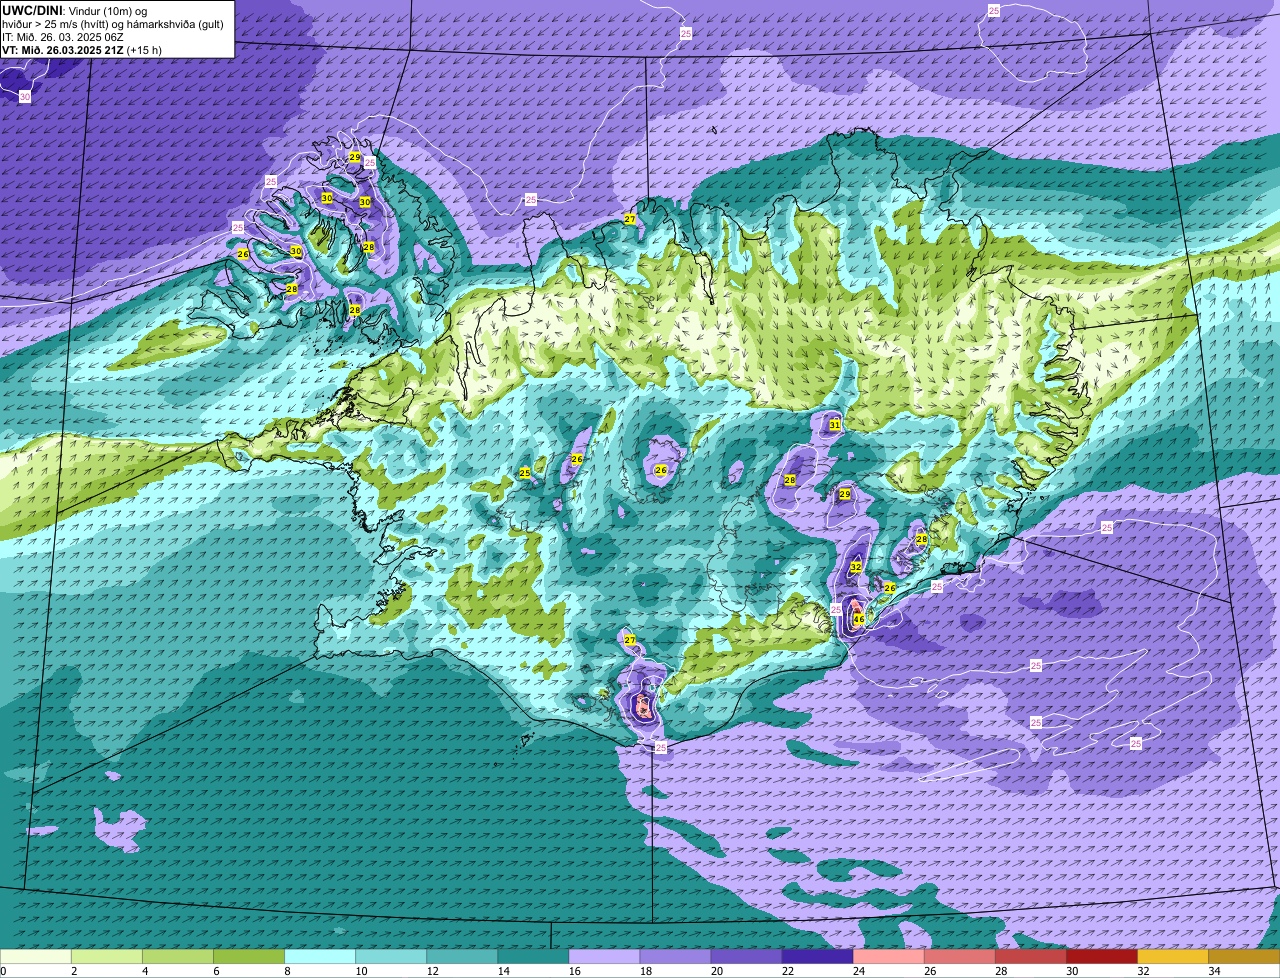
Task: Click the legend swatch between 30 and 32
Action: point(1101,956)
